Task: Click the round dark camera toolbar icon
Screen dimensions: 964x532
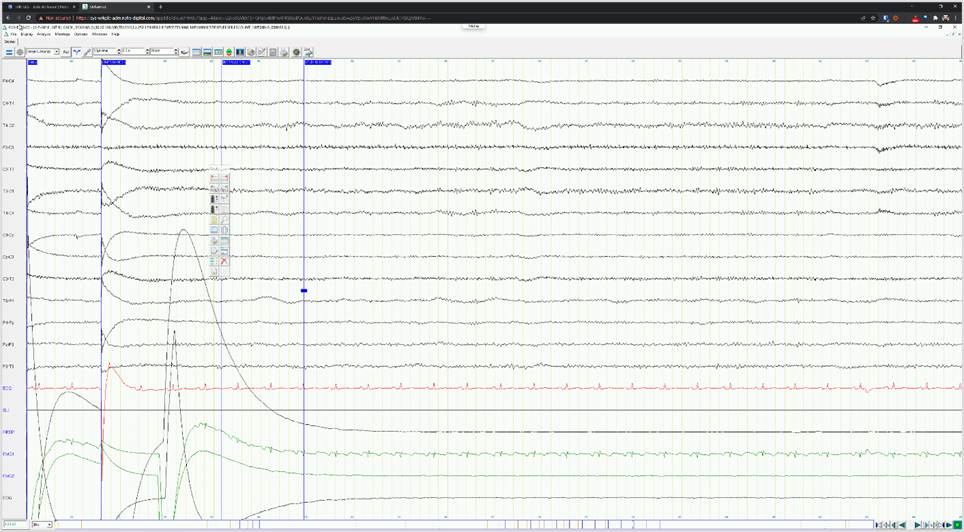Action: click(296, 52)
